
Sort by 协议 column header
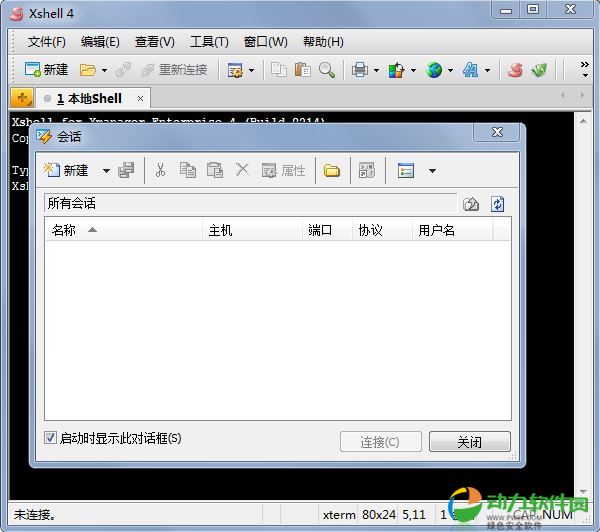[382, 230]
